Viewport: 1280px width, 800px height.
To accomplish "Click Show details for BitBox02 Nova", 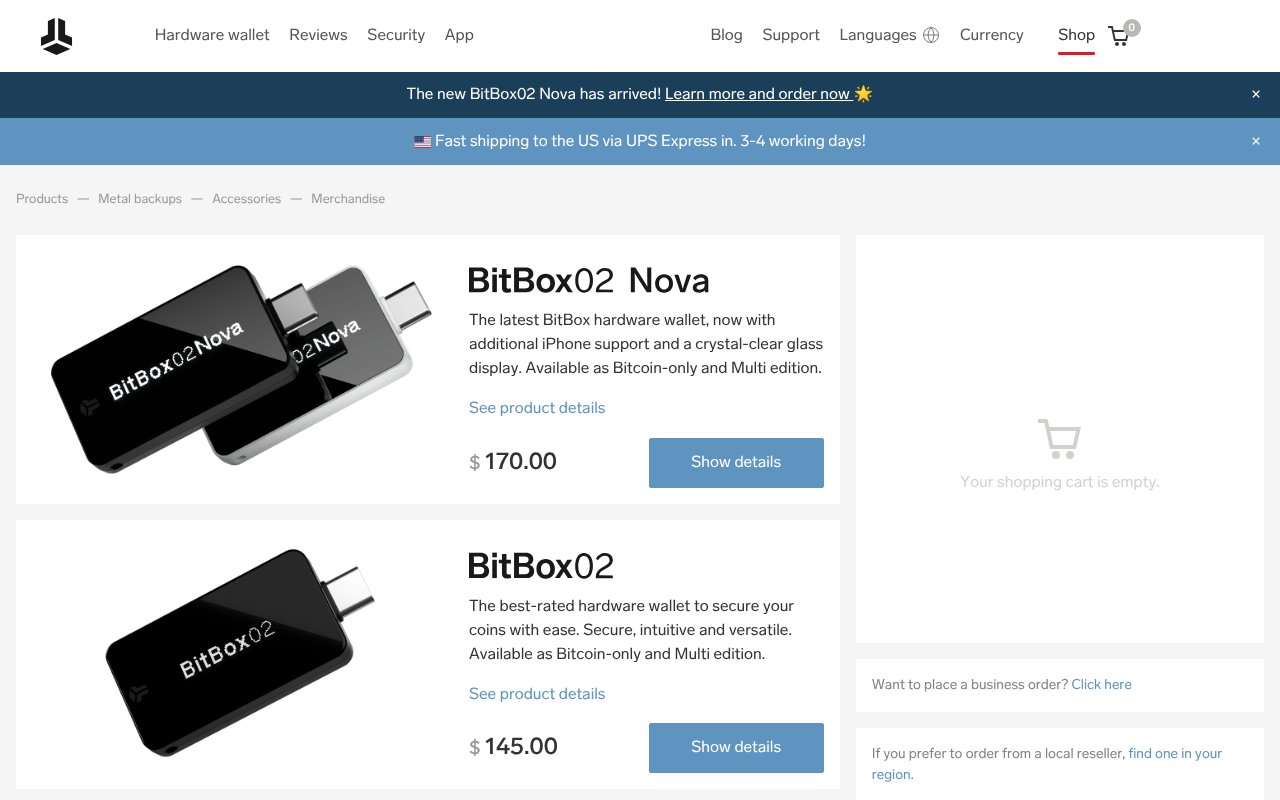I will coord(736,462).
